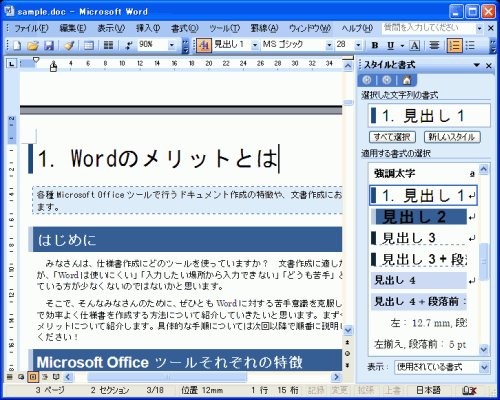This screenshot has height=400, width=500.
Task: Expand the task pane title menu arrow
Action: pyautogui.click(x=477, y=65)
